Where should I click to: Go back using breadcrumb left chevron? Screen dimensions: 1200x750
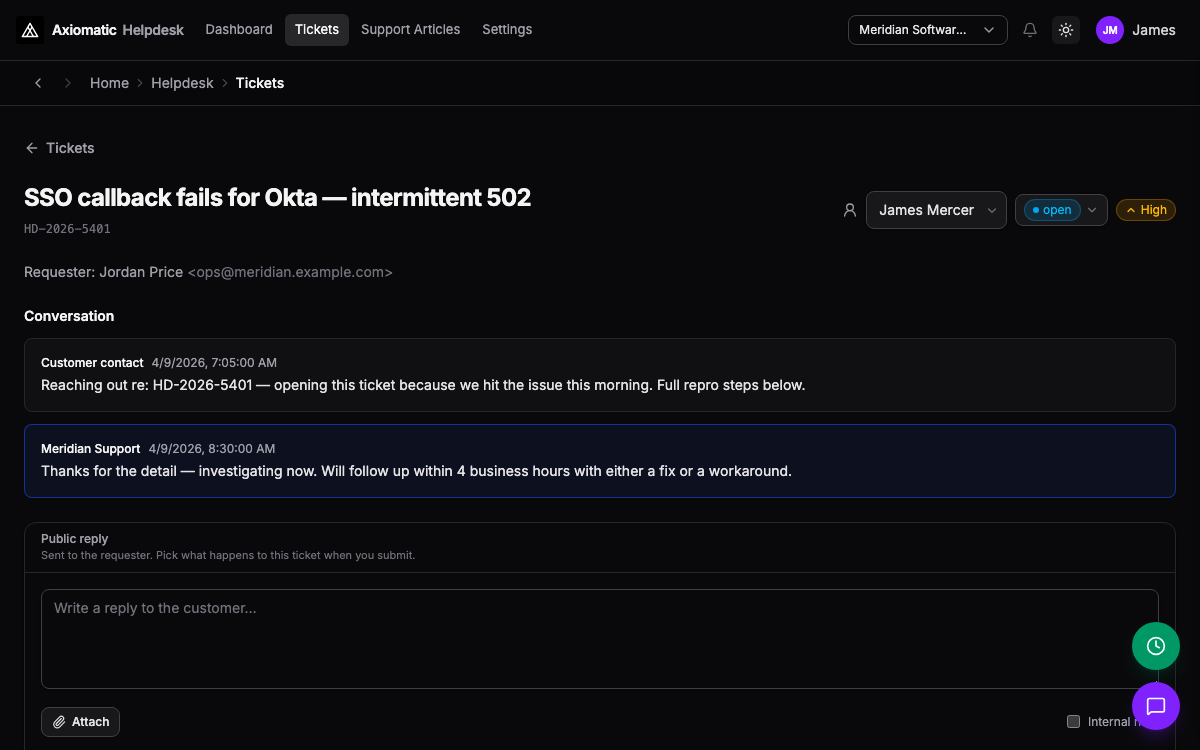click(38, 83)
